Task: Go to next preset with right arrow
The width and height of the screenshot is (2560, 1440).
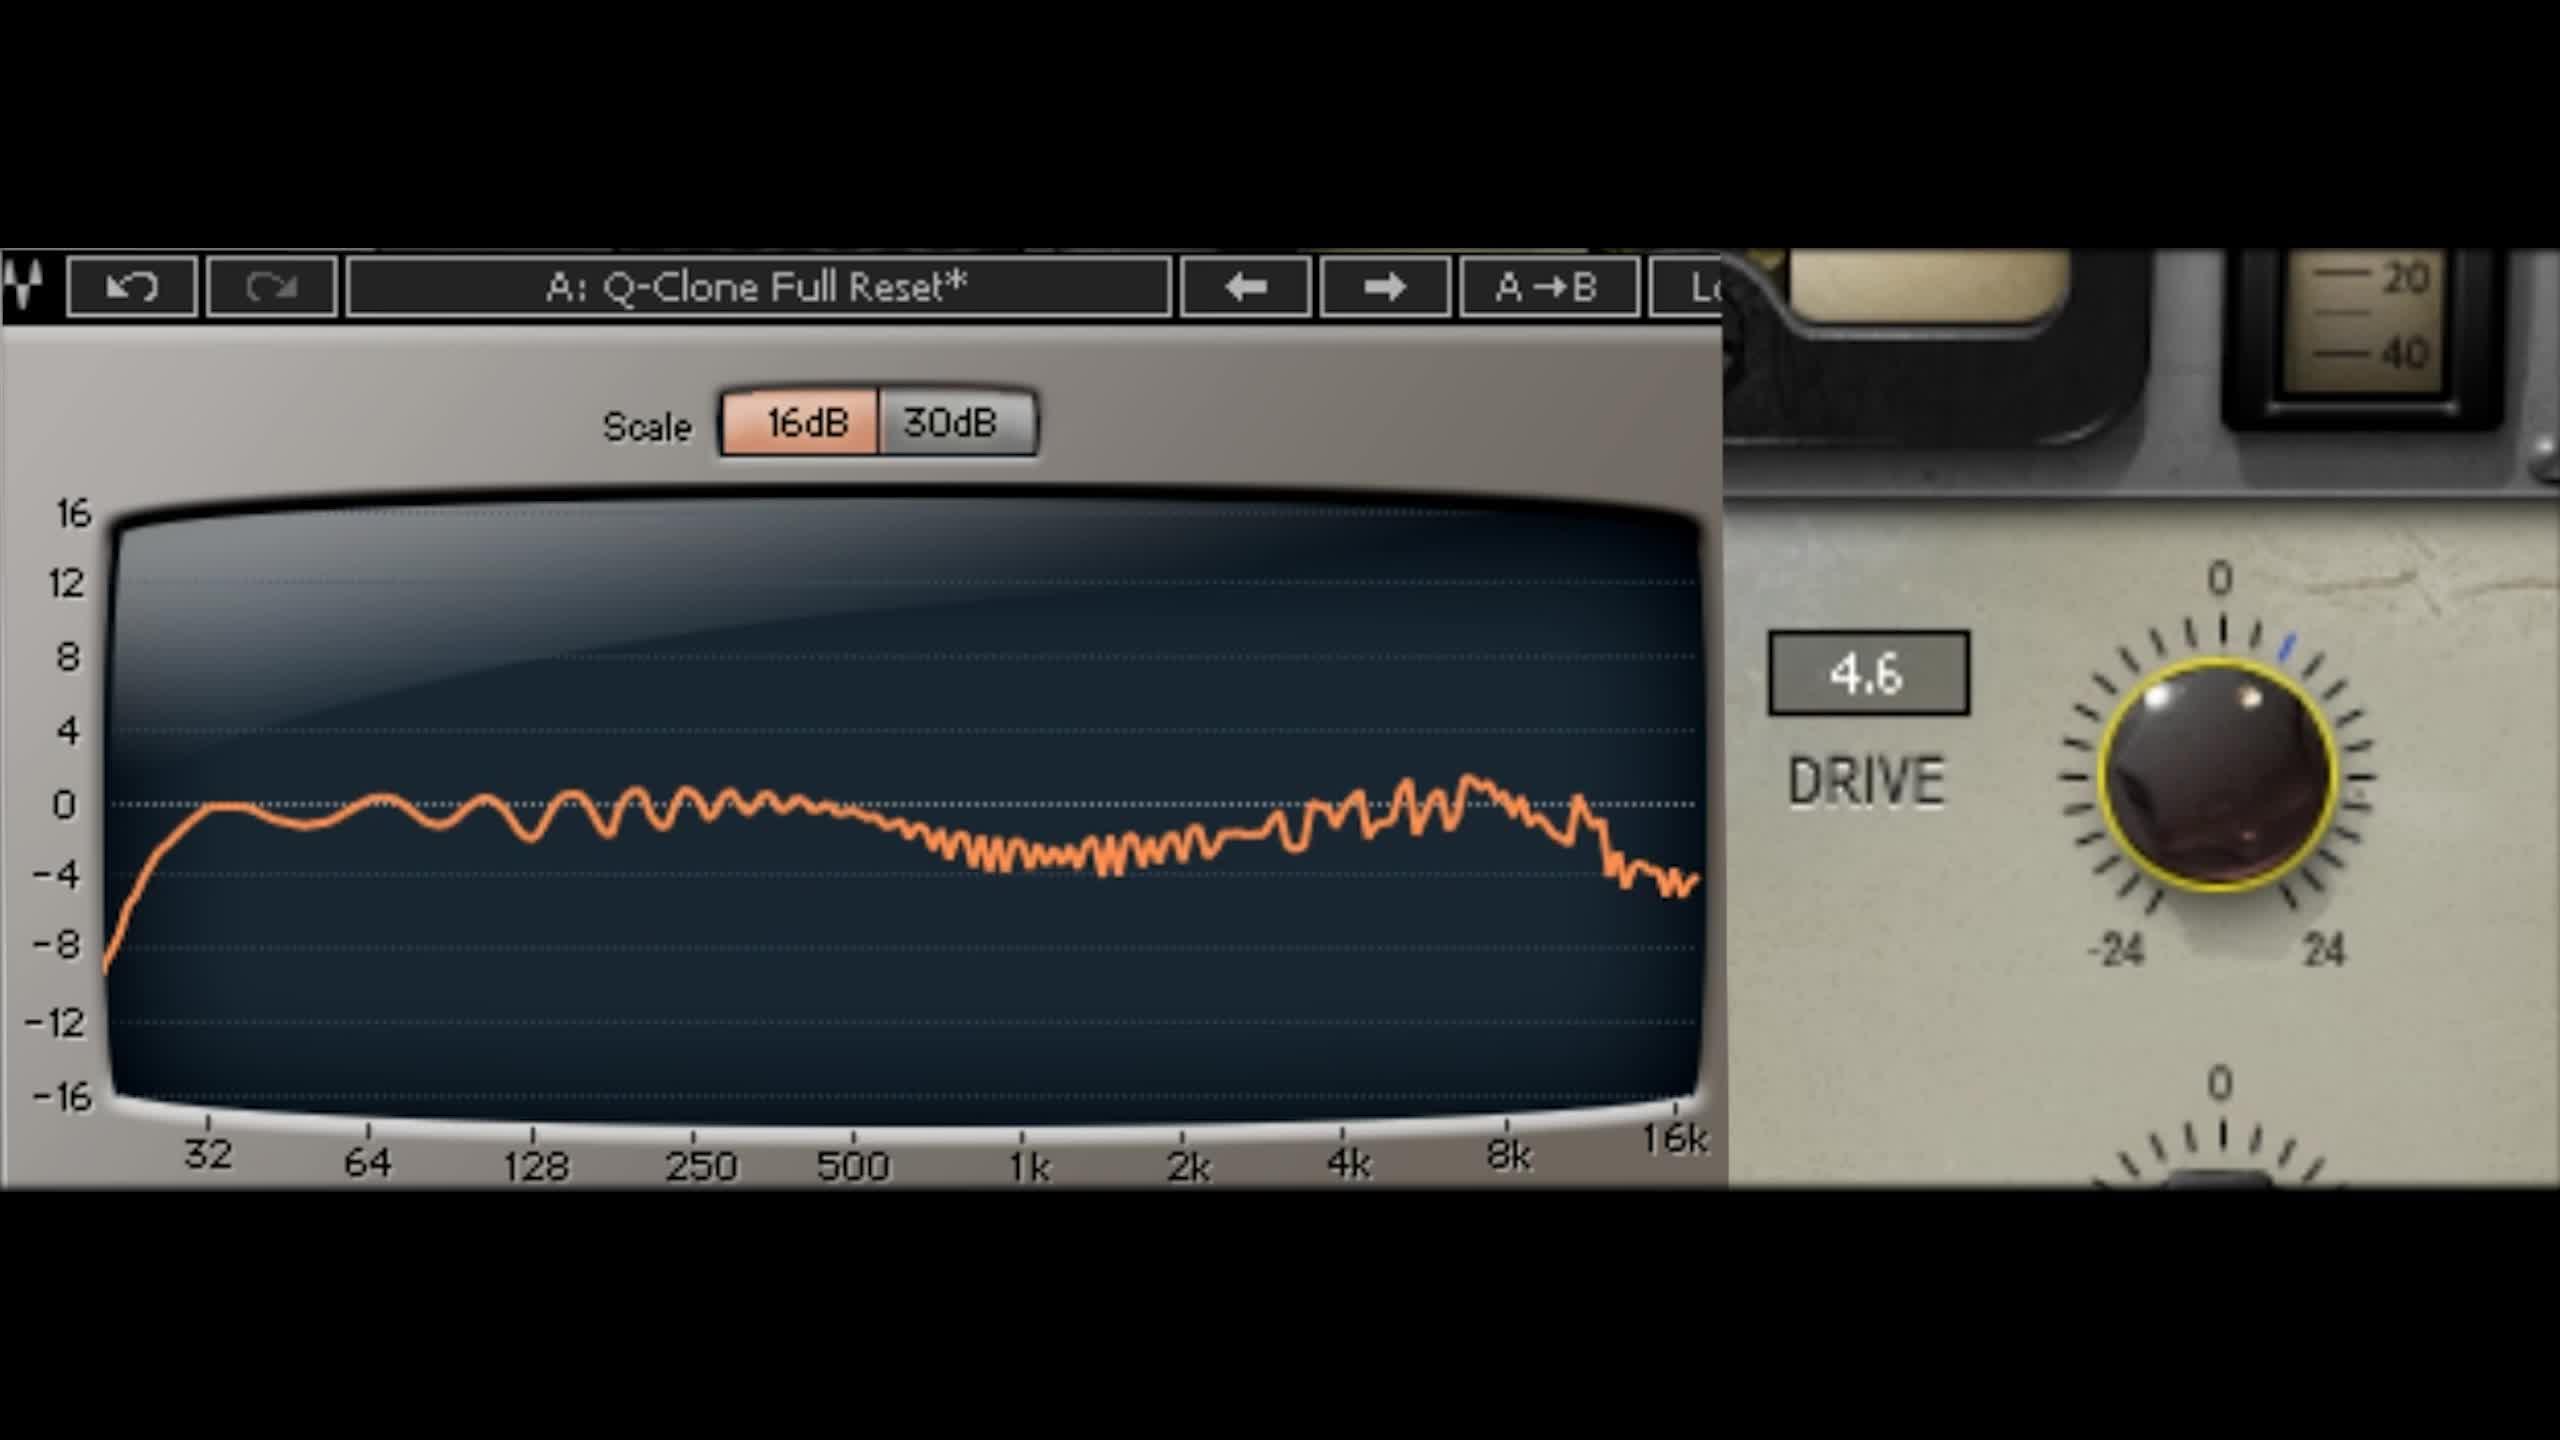Action: pyautogui.click(x=1385, y=287)
